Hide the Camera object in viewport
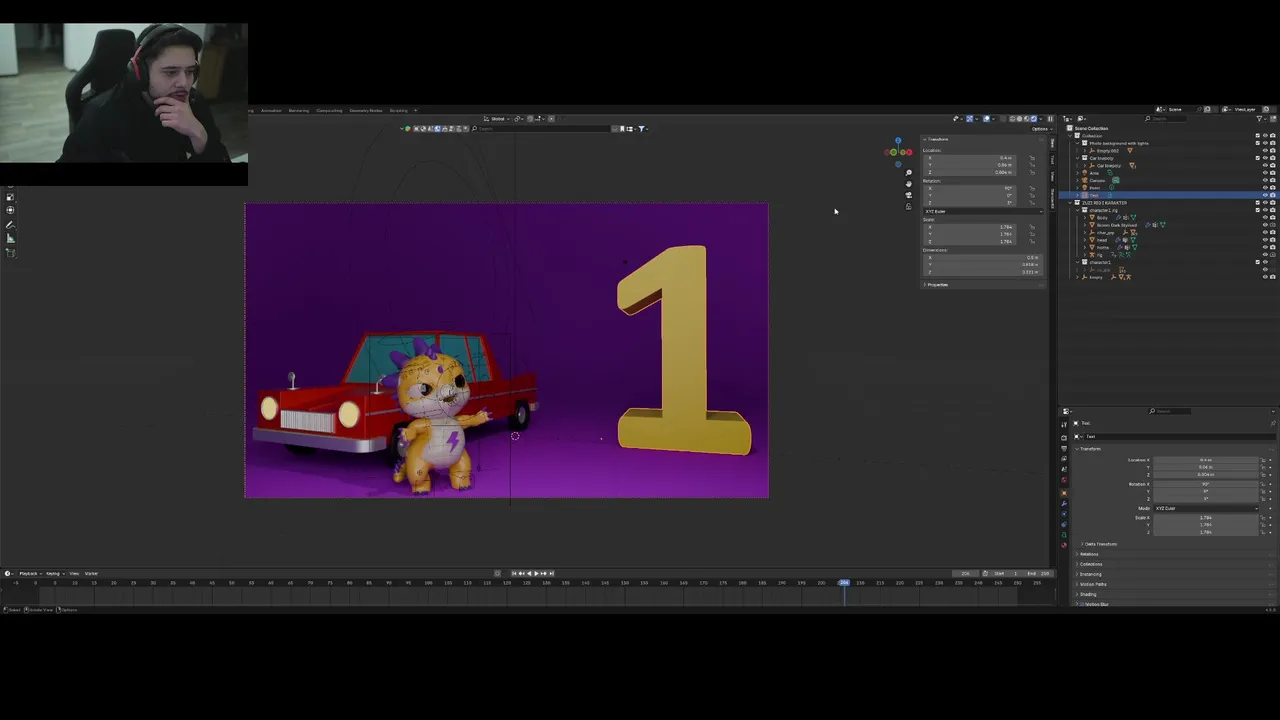This screenshot has height=720, width=1280. tap(1265, 180)
